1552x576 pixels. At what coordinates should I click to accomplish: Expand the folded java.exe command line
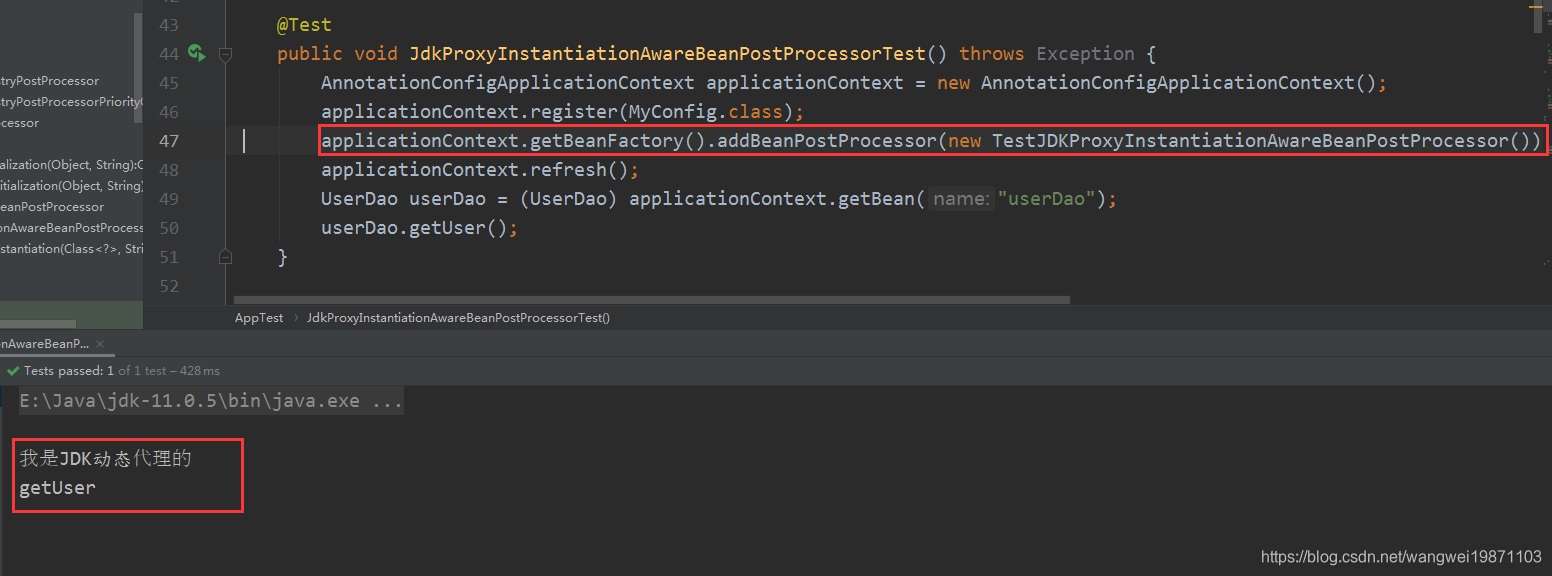click(x=211, y=402)
